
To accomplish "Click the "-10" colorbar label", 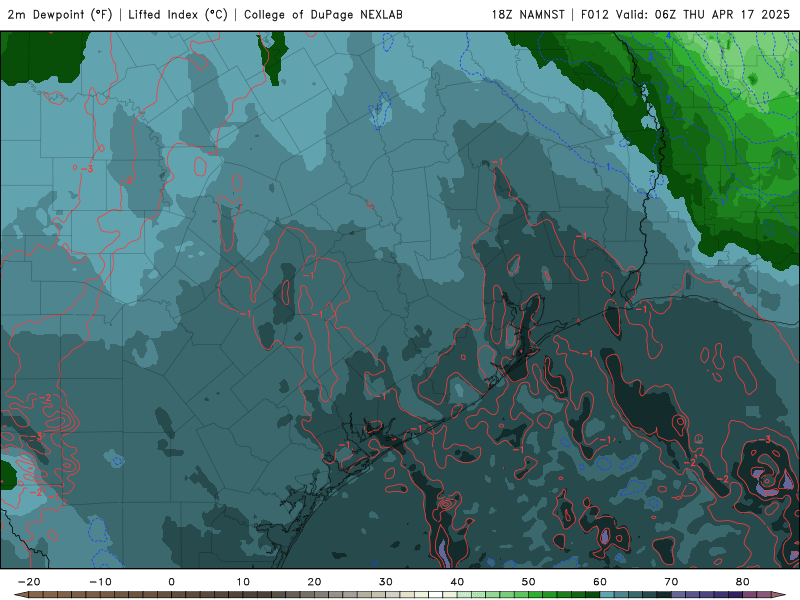I will tap(100, 582).
